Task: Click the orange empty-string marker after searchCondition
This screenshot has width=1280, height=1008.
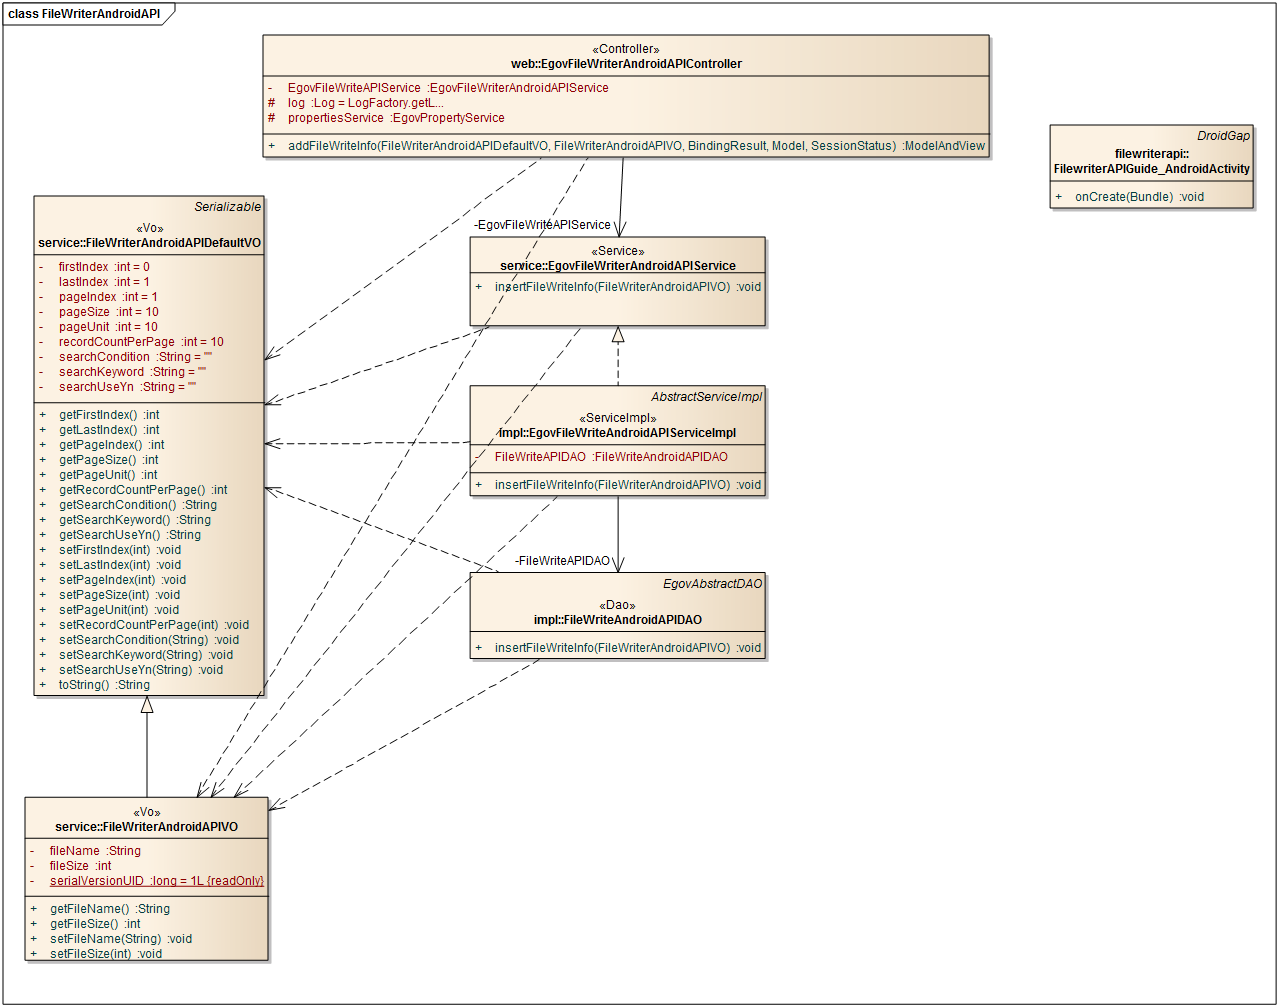Action: (x=208, y=355)
